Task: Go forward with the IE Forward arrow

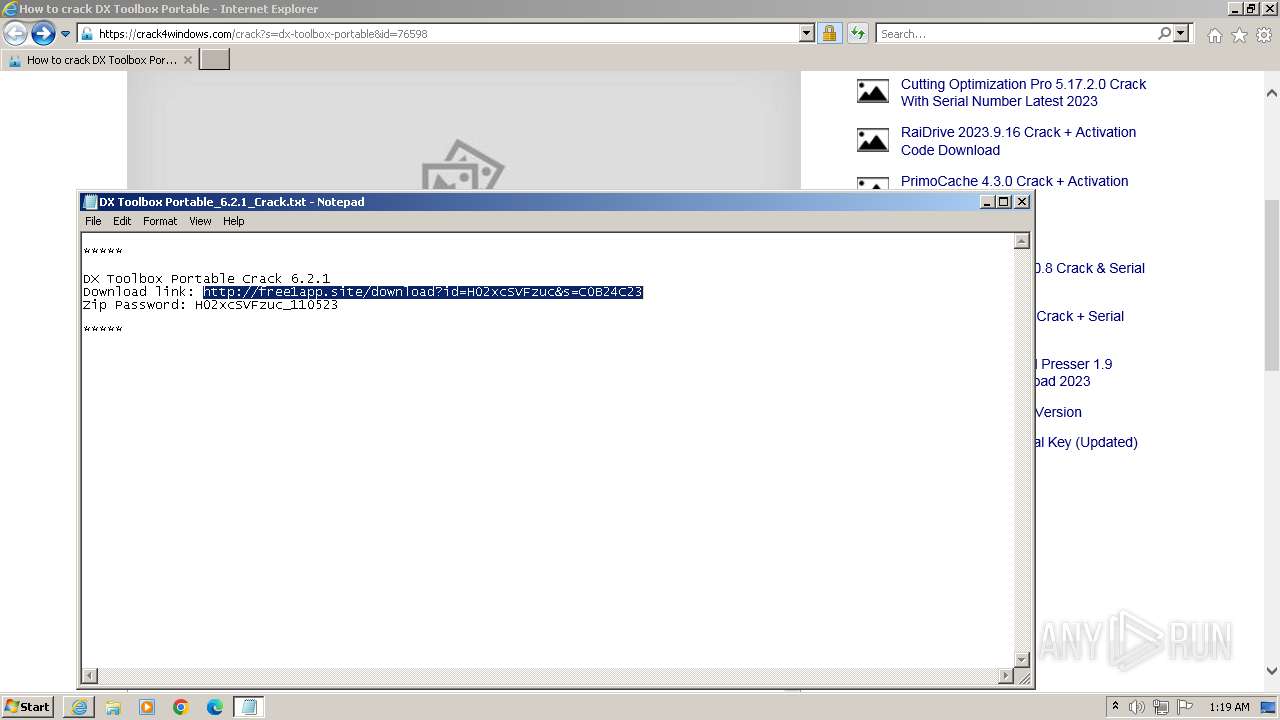Action: pyautogui.click(x=42, y=34)
